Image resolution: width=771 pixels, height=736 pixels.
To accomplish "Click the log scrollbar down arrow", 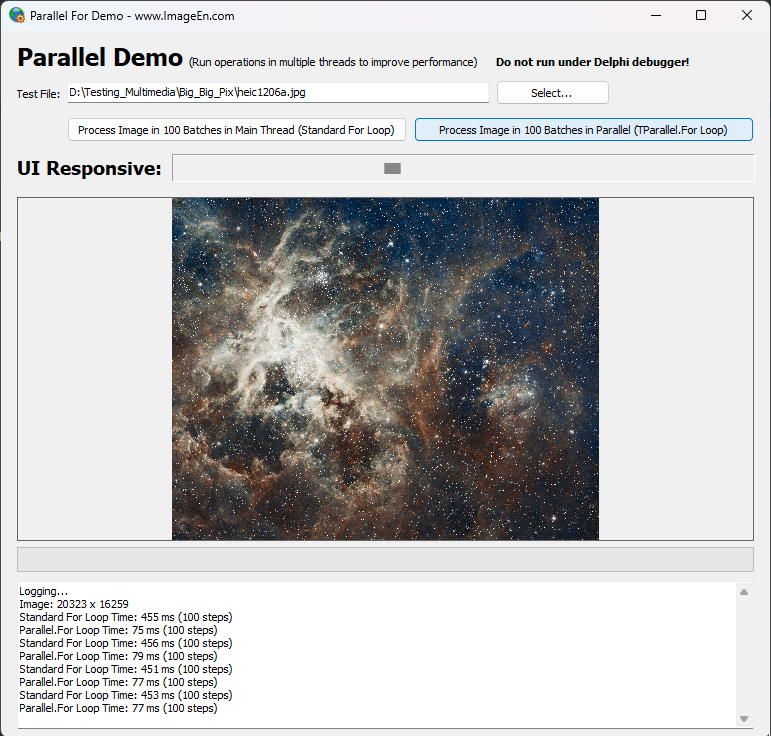I will point(744,719).
